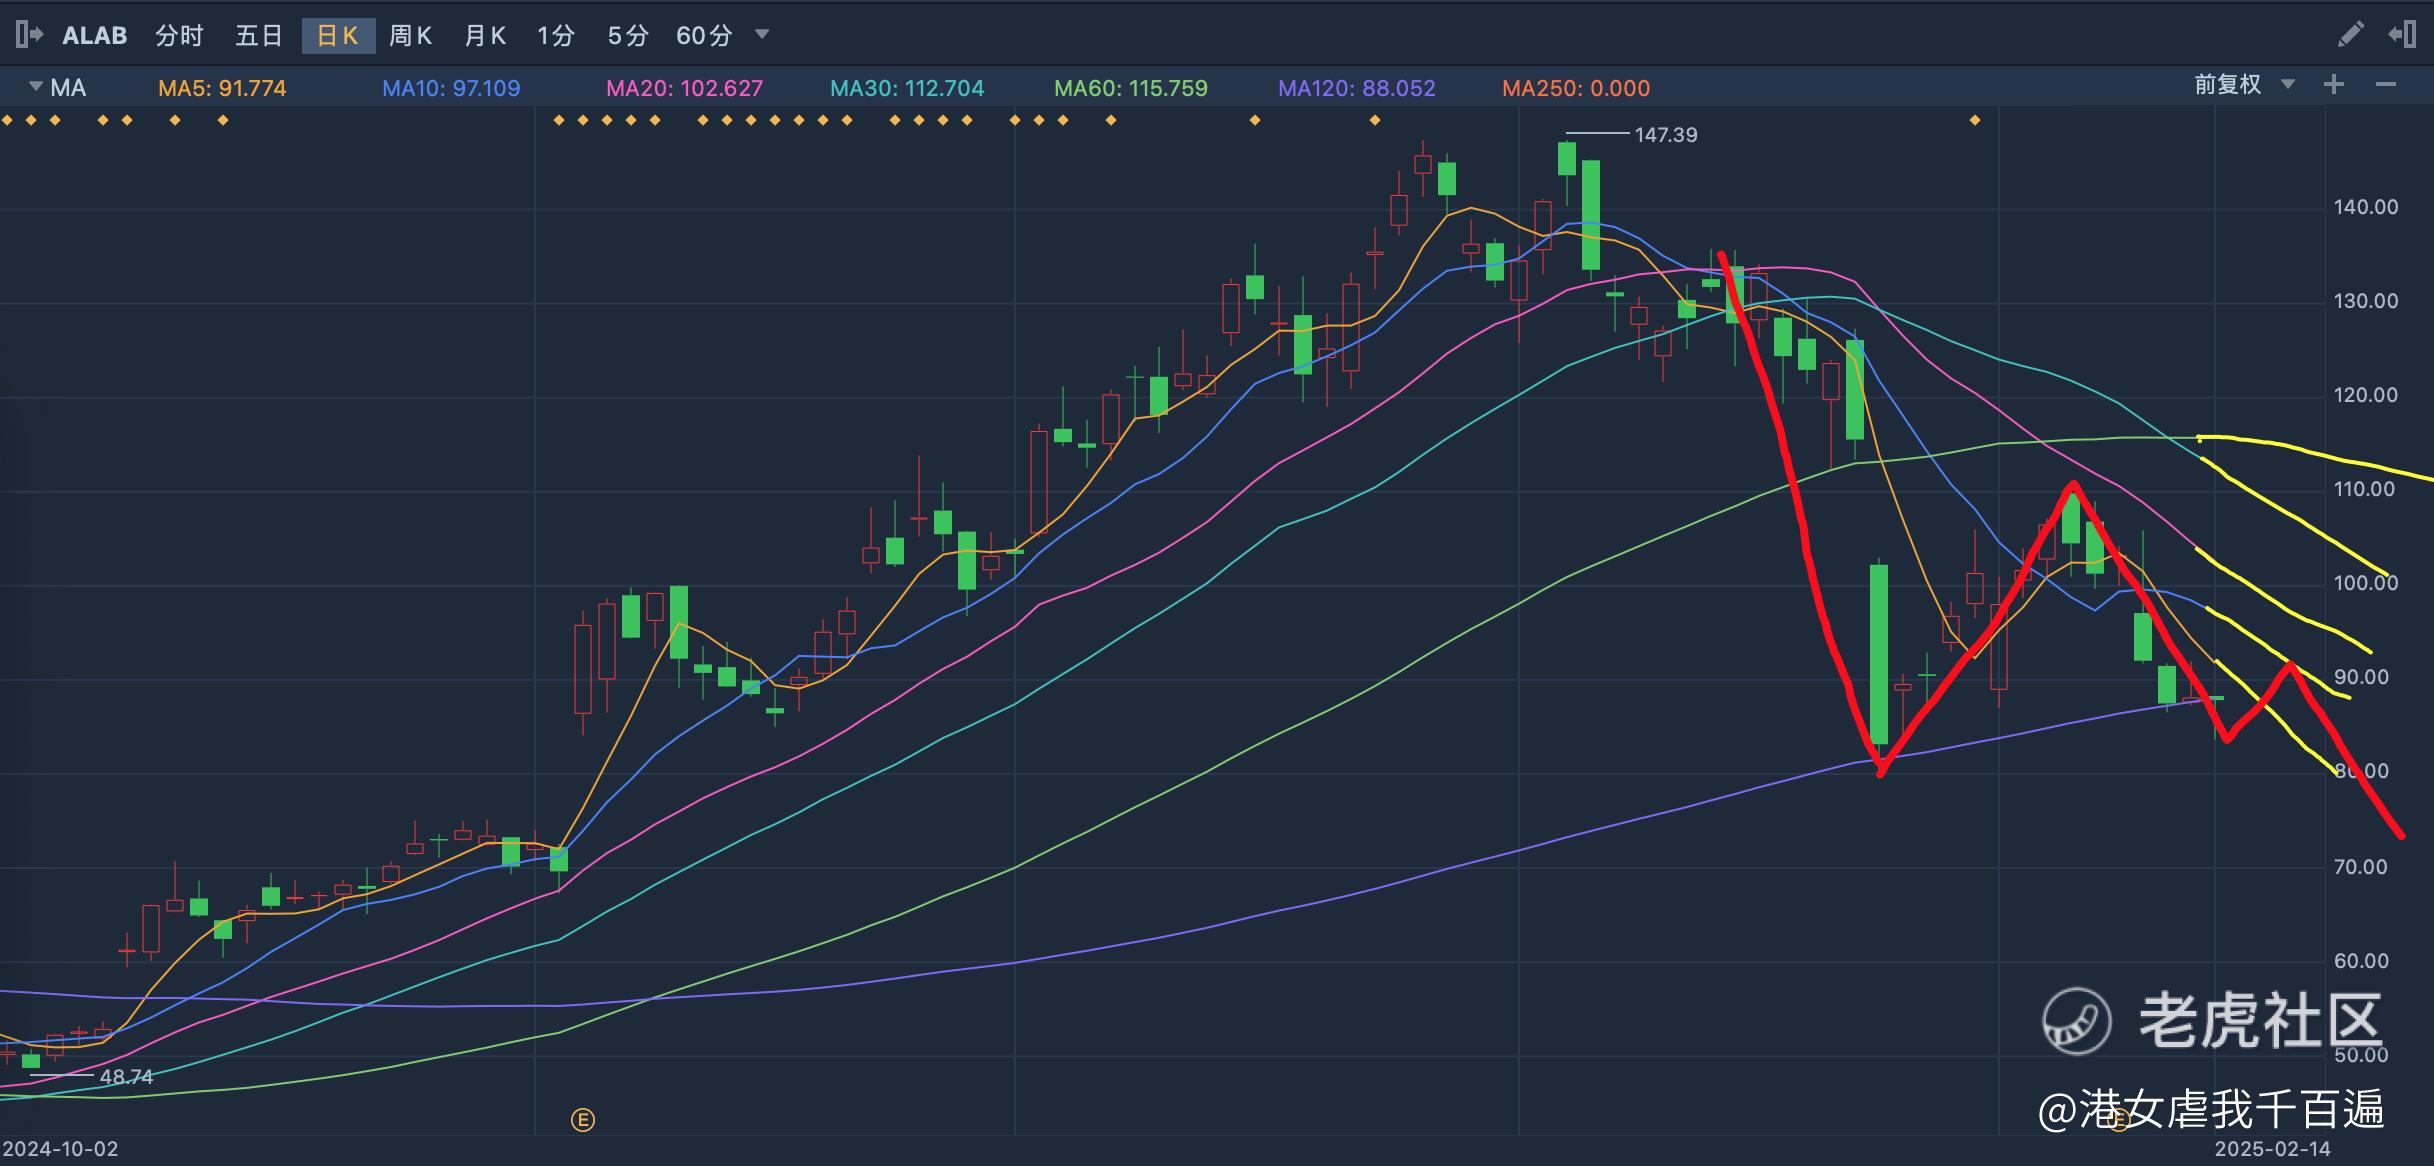Click the MA5: 91.774 label

pyautogui.click(x=222, y=88)
